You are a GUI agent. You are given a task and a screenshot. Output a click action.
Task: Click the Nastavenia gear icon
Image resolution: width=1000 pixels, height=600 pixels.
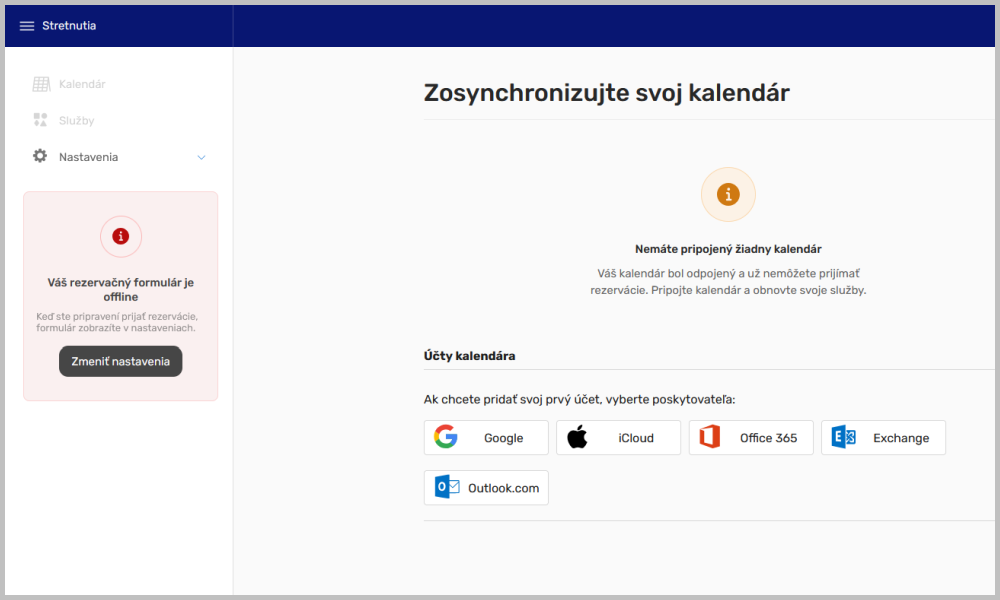point(39,156)
